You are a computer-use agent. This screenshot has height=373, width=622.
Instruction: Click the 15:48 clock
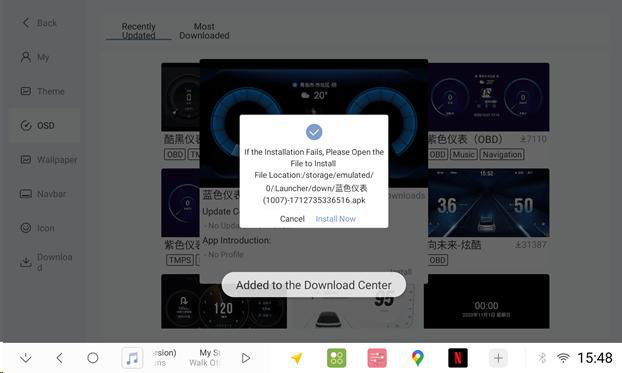595,358
